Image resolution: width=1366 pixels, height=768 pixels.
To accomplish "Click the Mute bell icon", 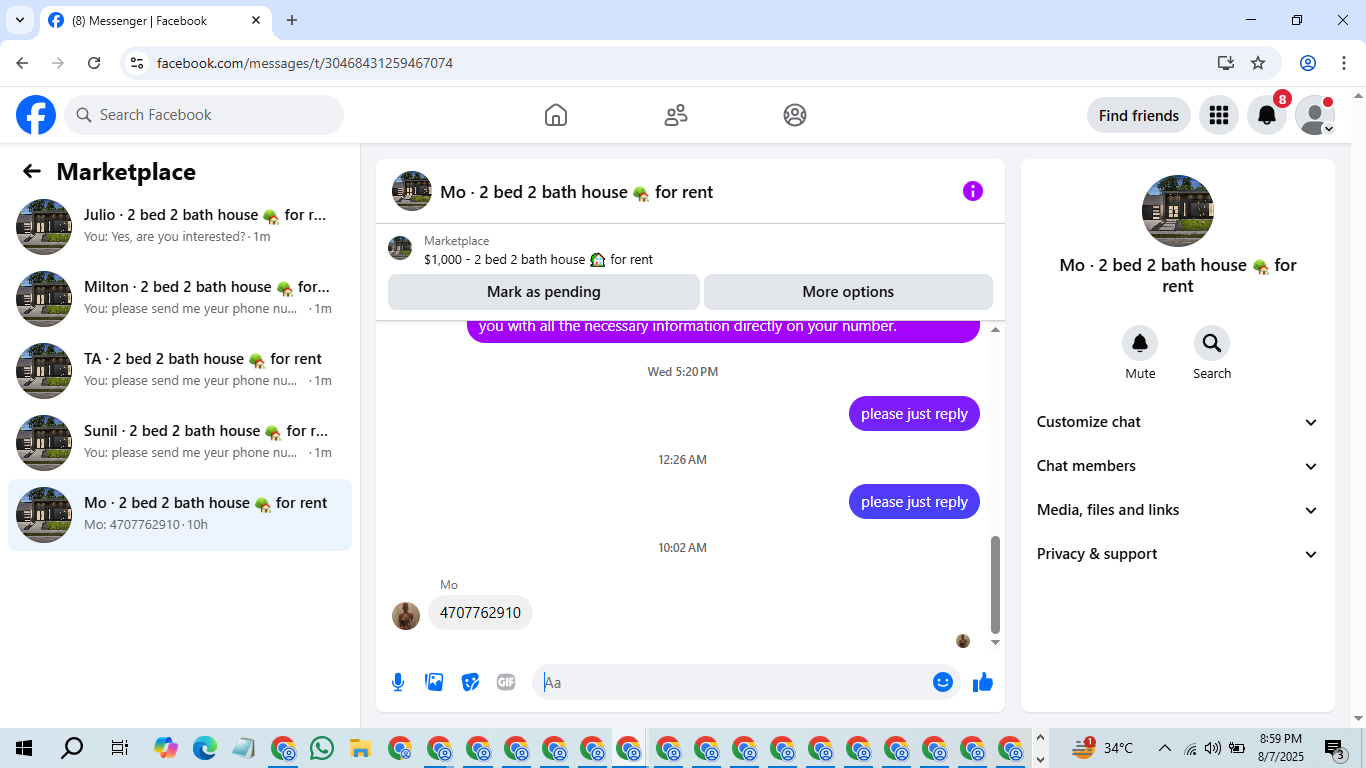I will [1140, 343].
